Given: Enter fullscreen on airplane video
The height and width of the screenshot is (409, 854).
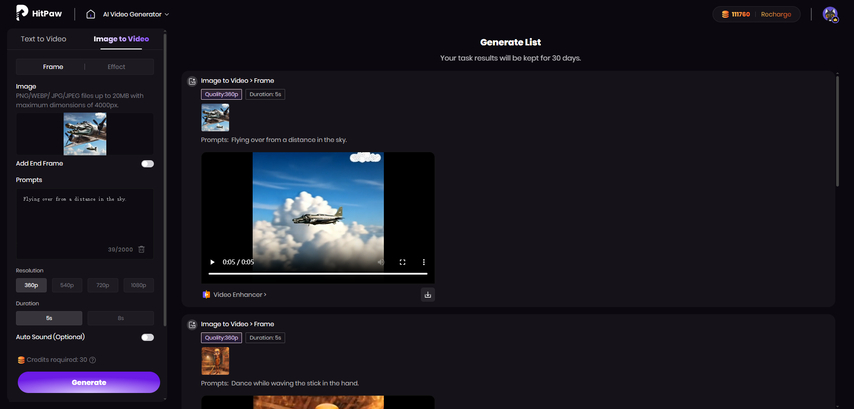Looking at the screenshot, I should coord(402,262).
